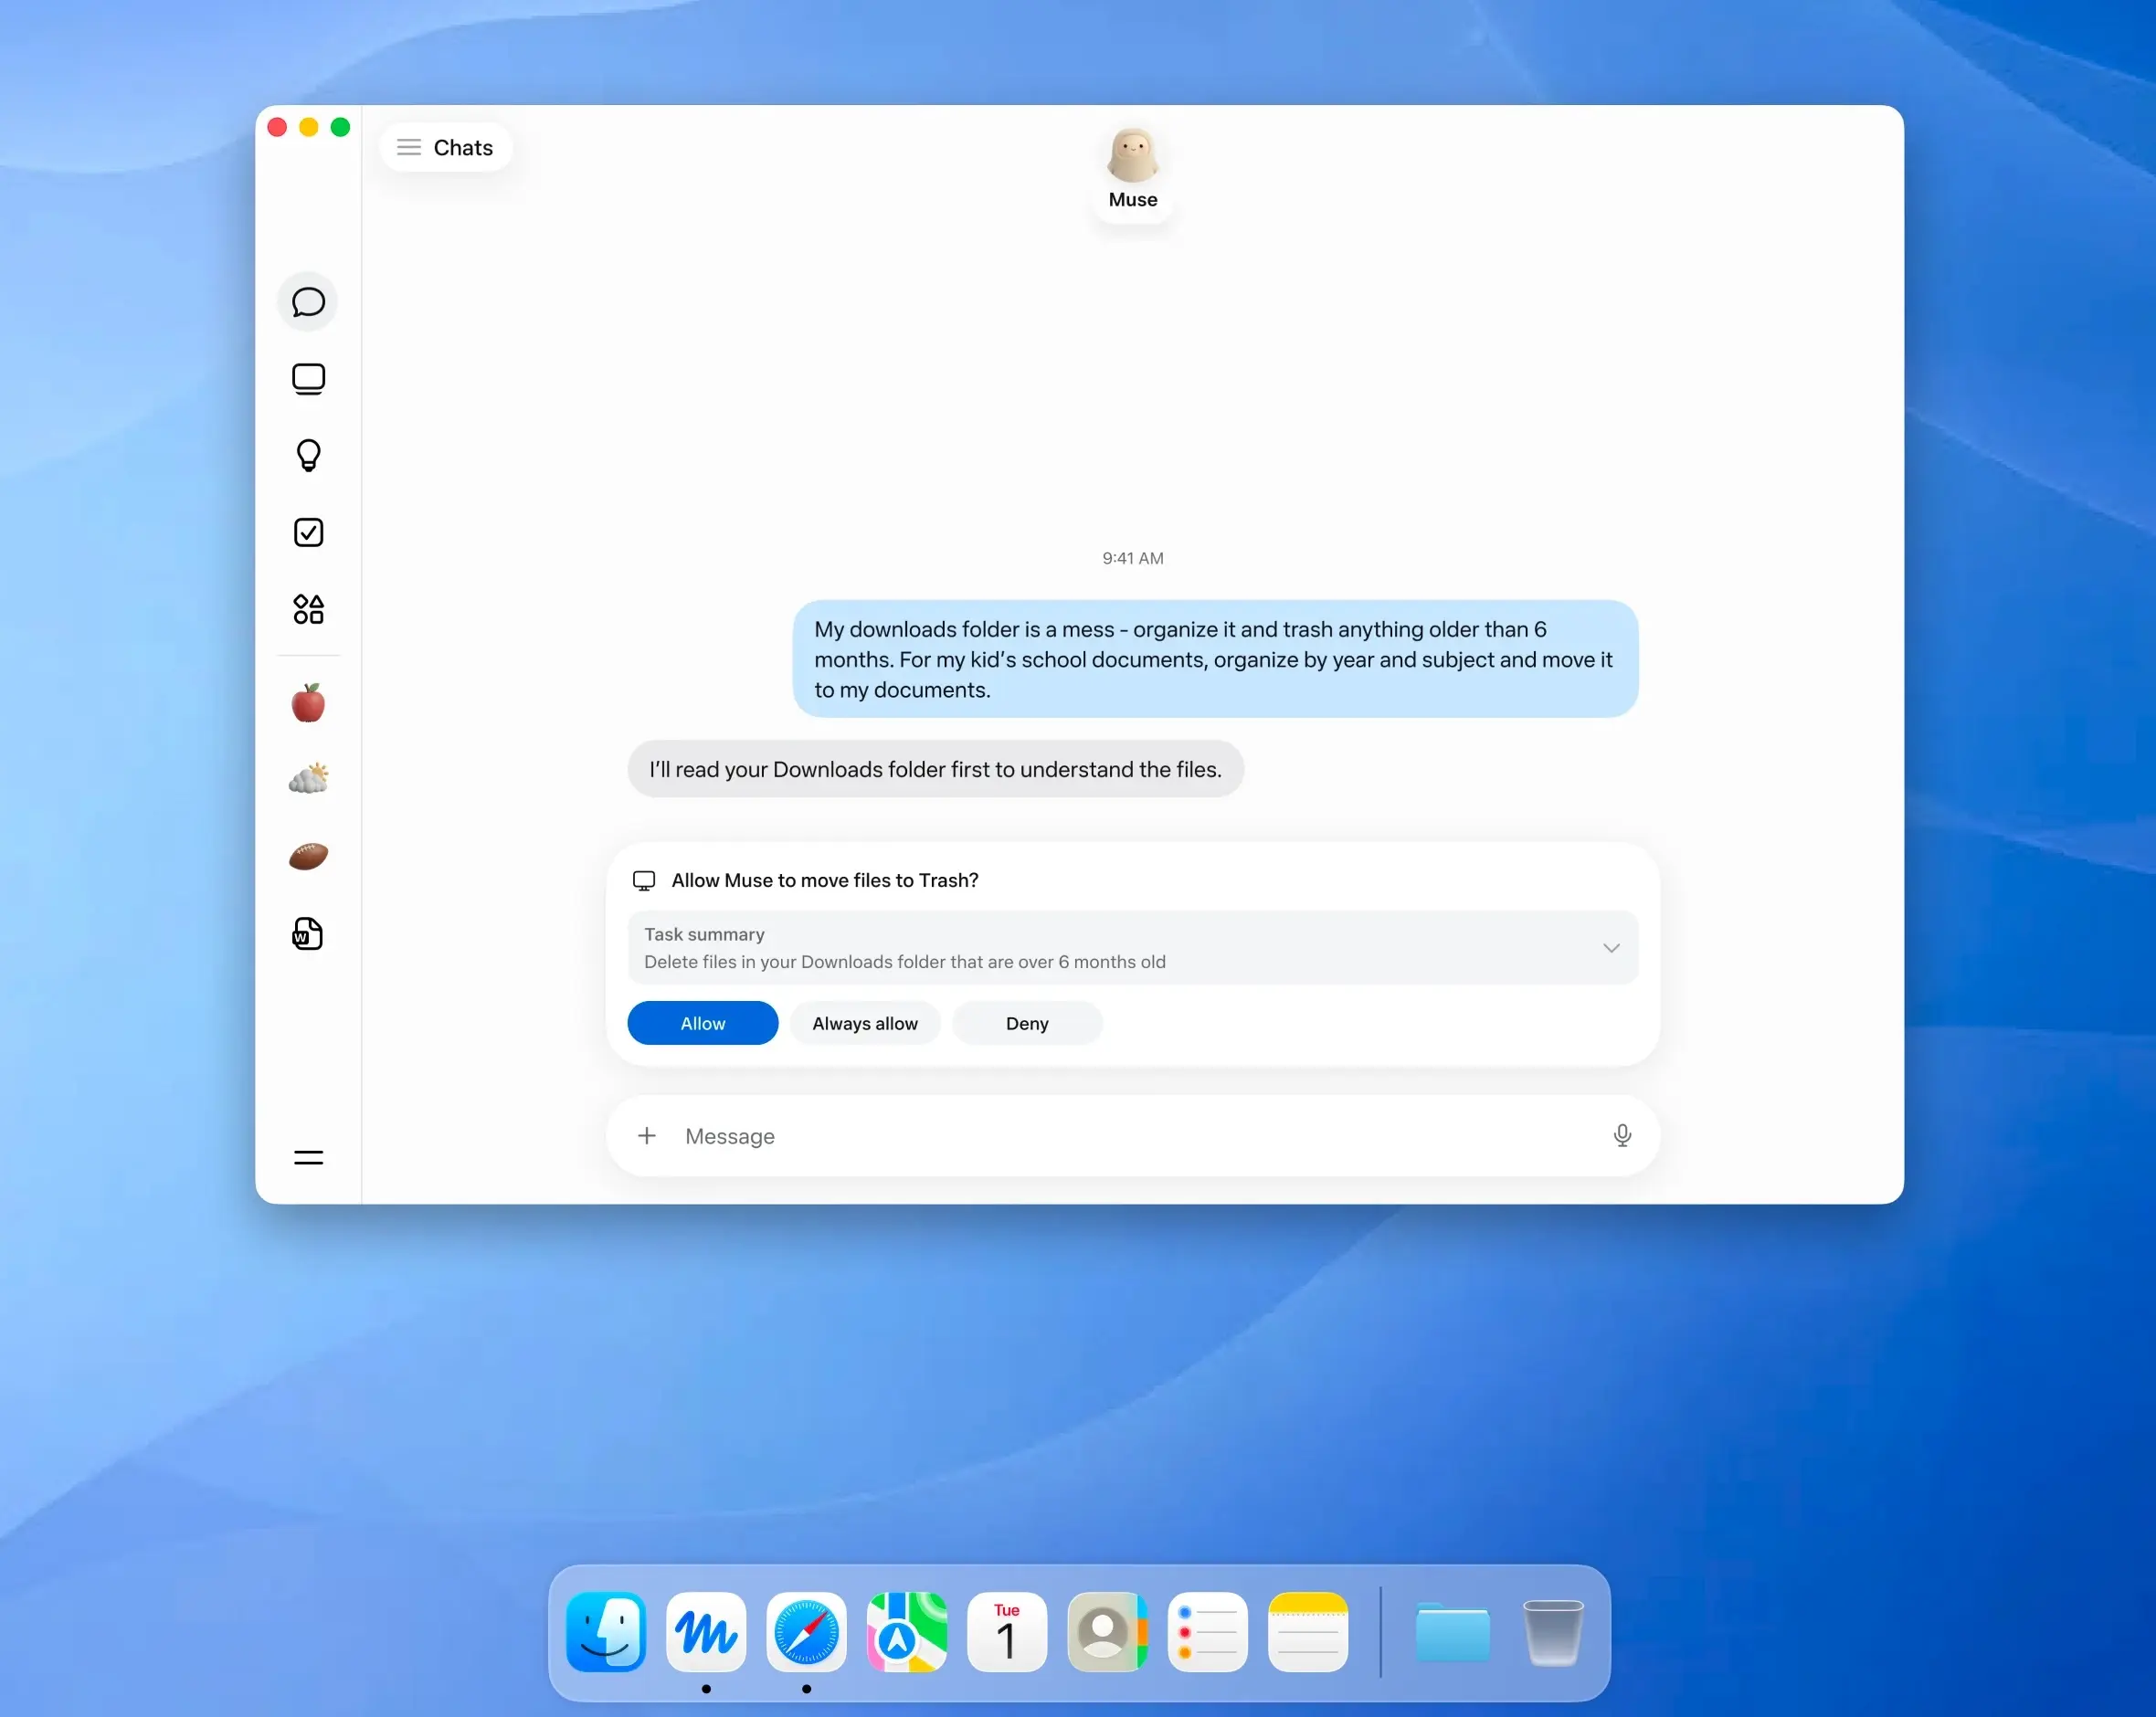
Task: Click the 9:41 AM timestamp
Action: [x=1132, y=558]
